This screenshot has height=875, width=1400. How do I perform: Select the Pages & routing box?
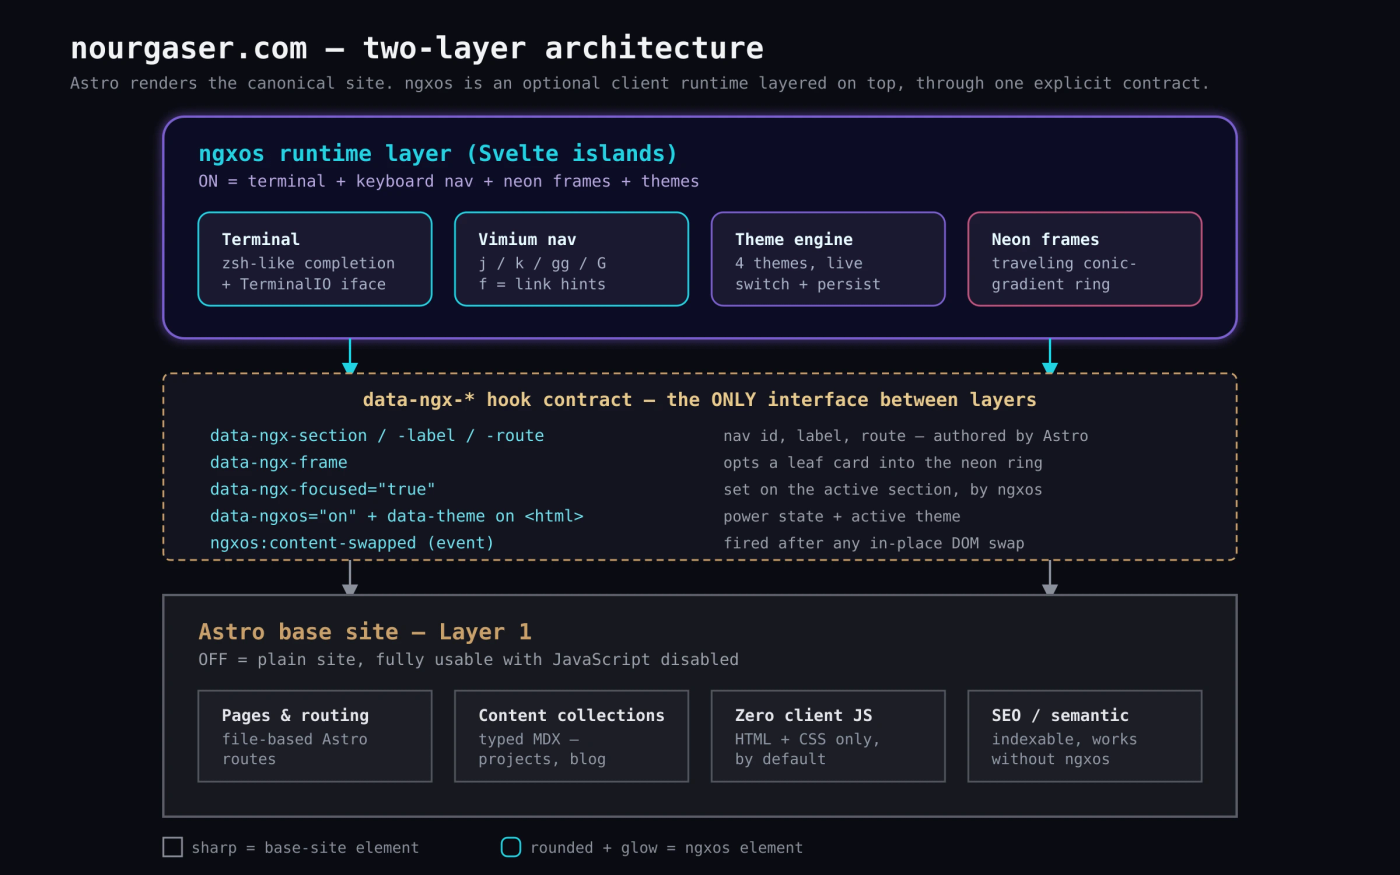click(x=315, y=736)
